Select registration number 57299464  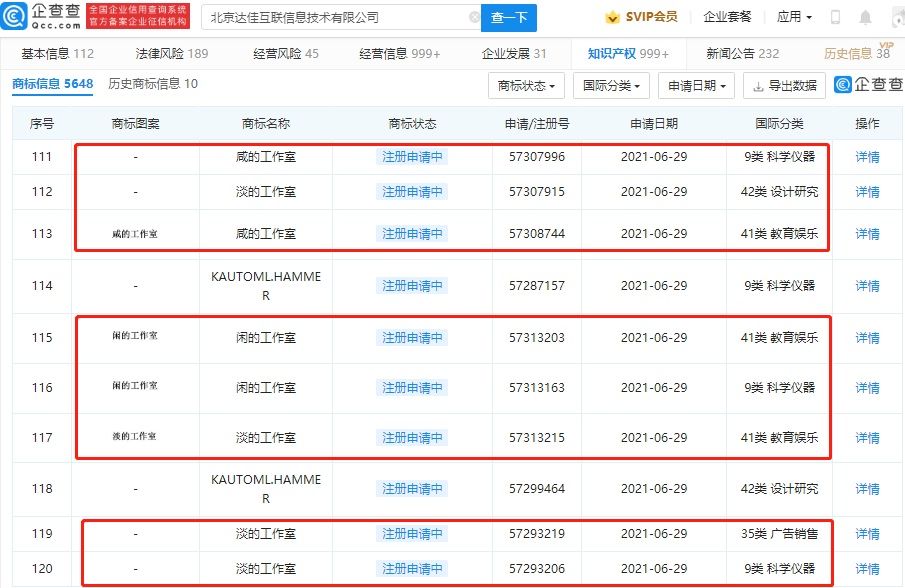tap(537, 489)
